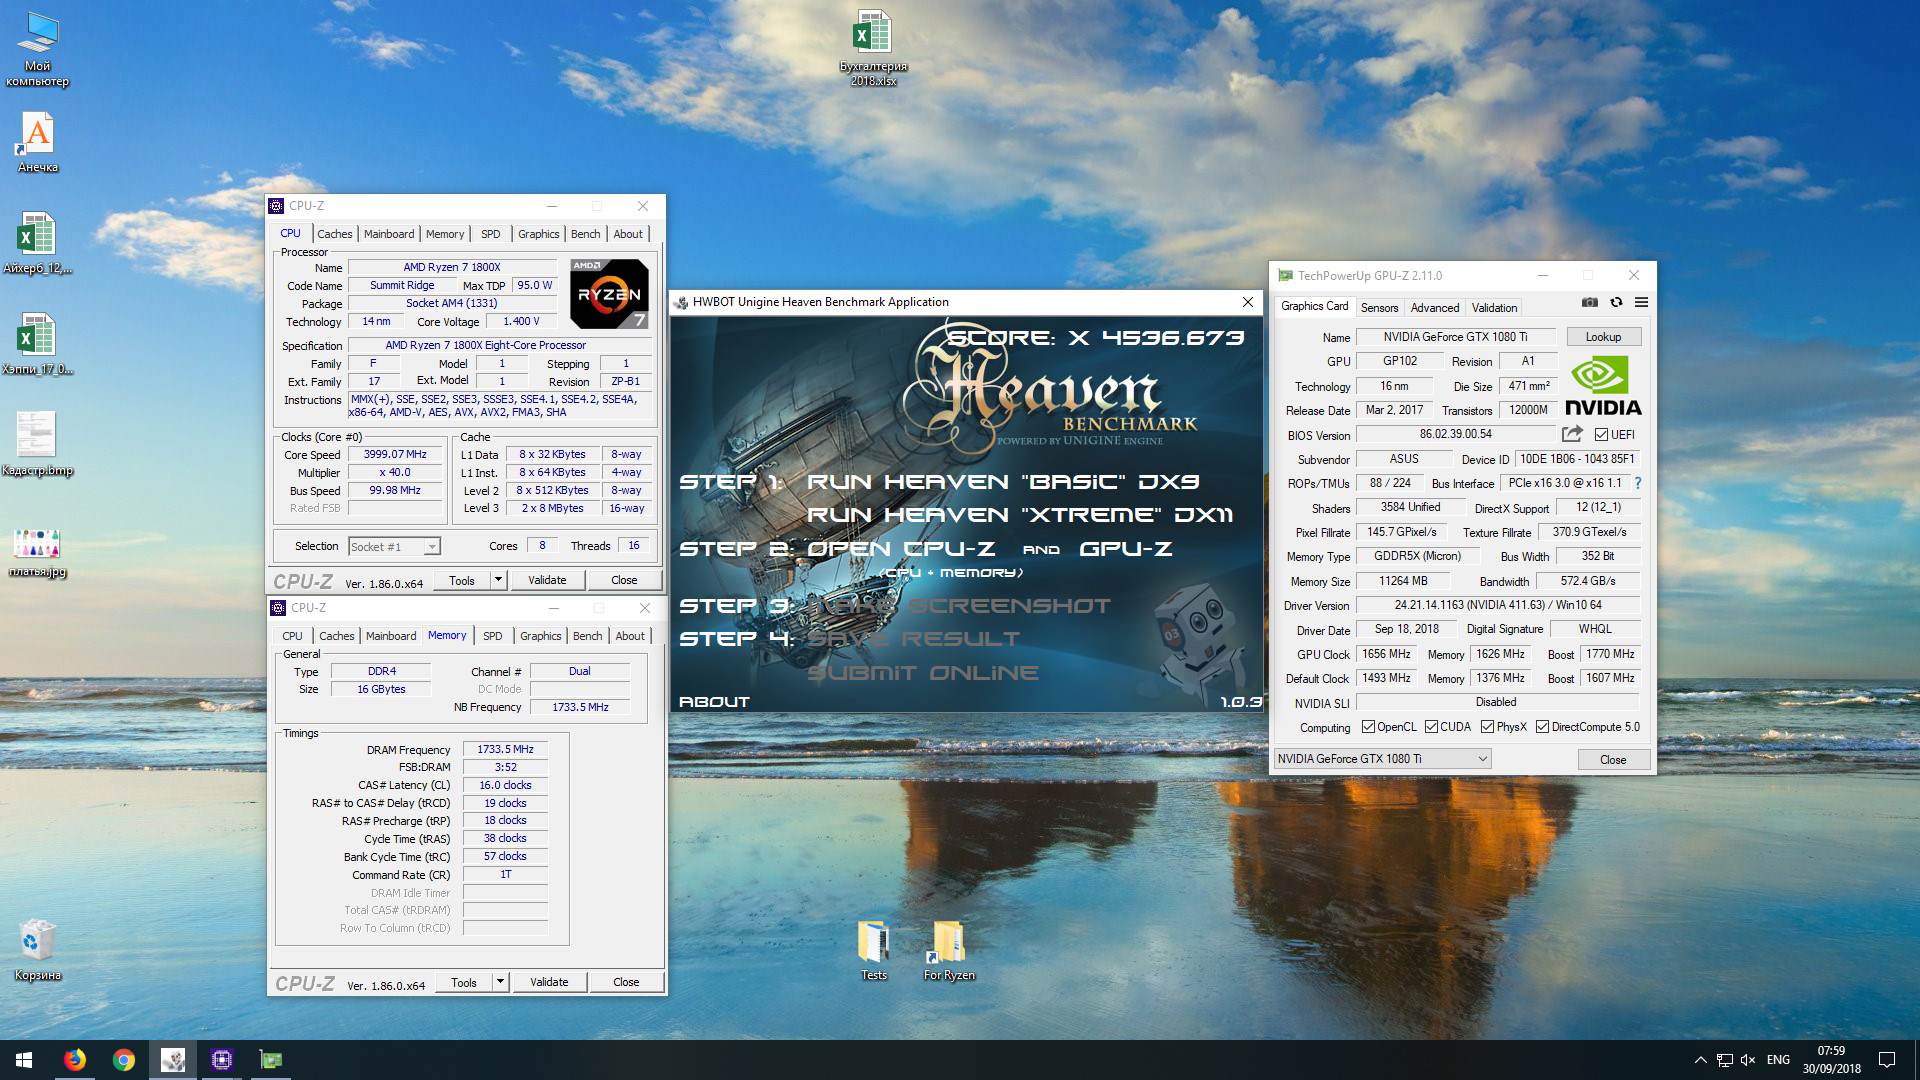Open Анечка desktop shortcut
Image resolution: width=1920 pixels, height=1080 pixels.
[37, 142]
